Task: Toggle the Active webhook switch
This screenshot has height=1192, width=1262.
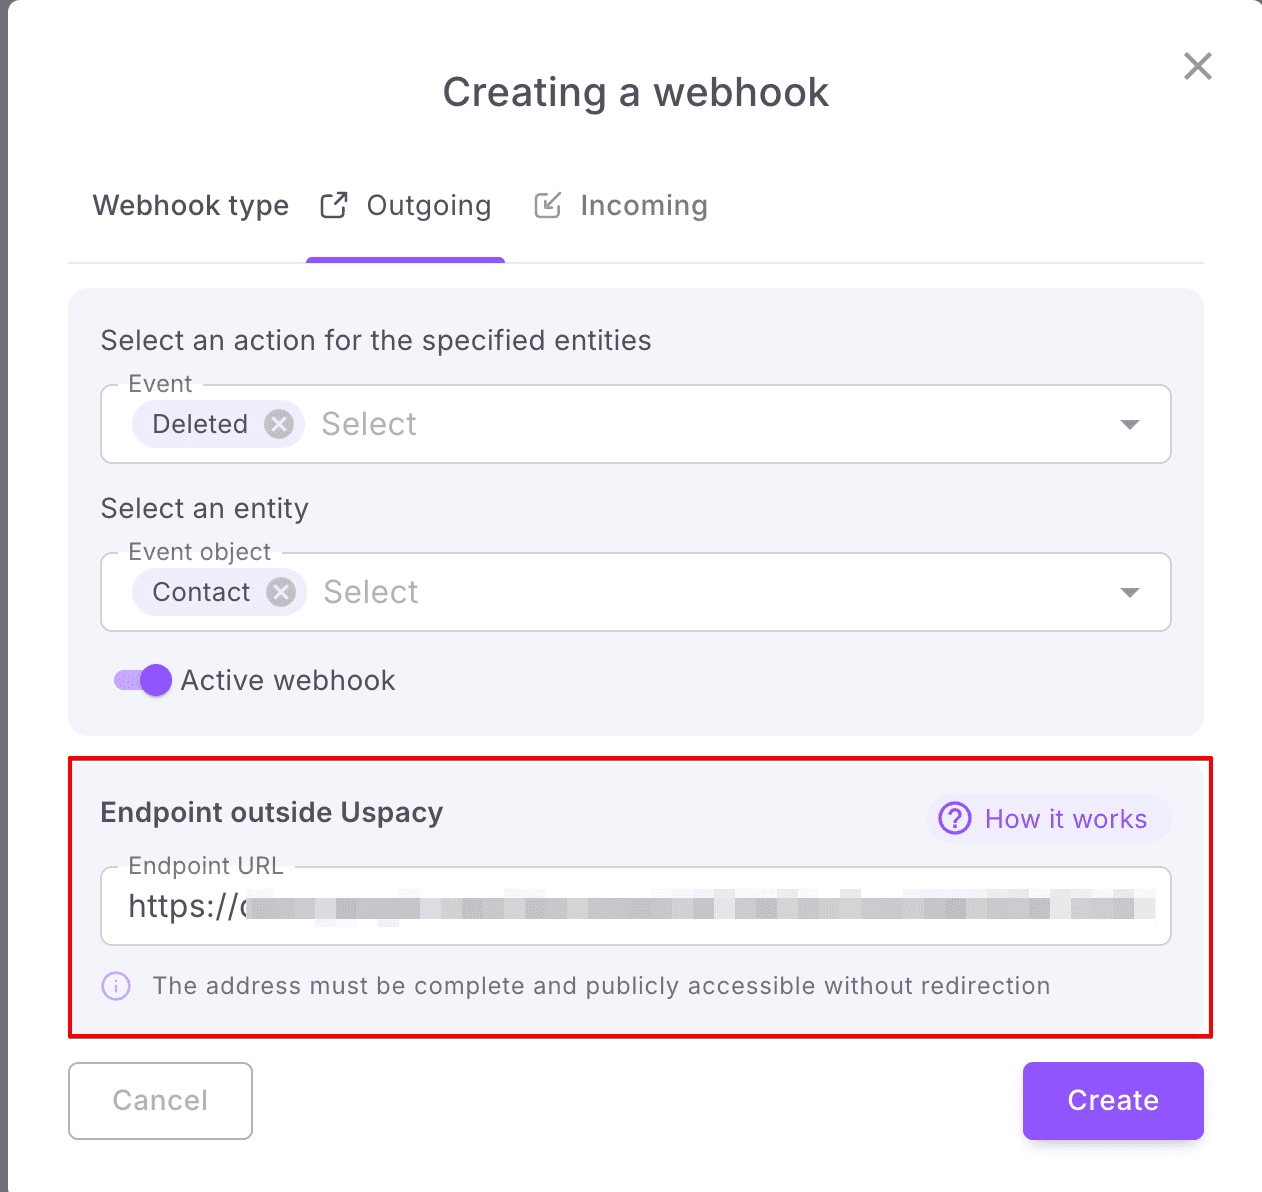Action: click(x=143, y=681)
